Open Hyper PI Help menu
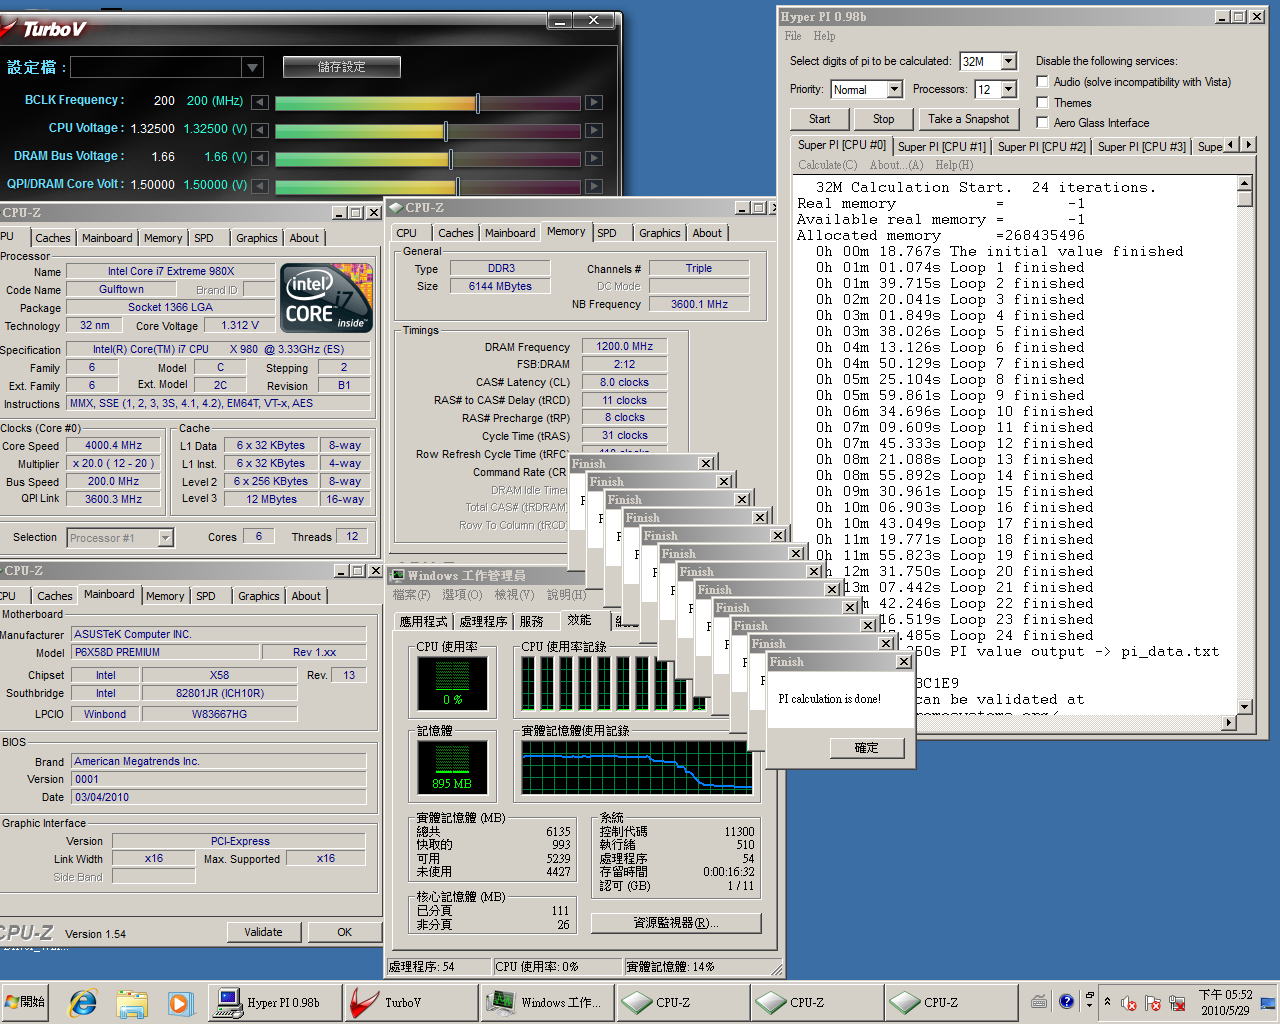This screenshot has height=1024, width=1280. 824,36
